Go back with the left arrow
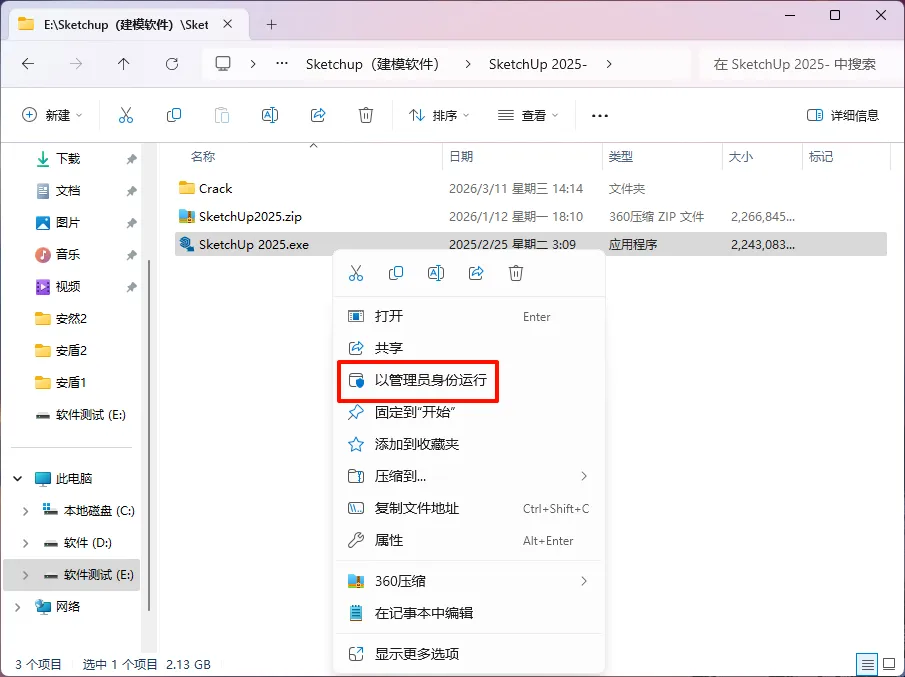Screen dimensions: 905x677 pos(28,64)
